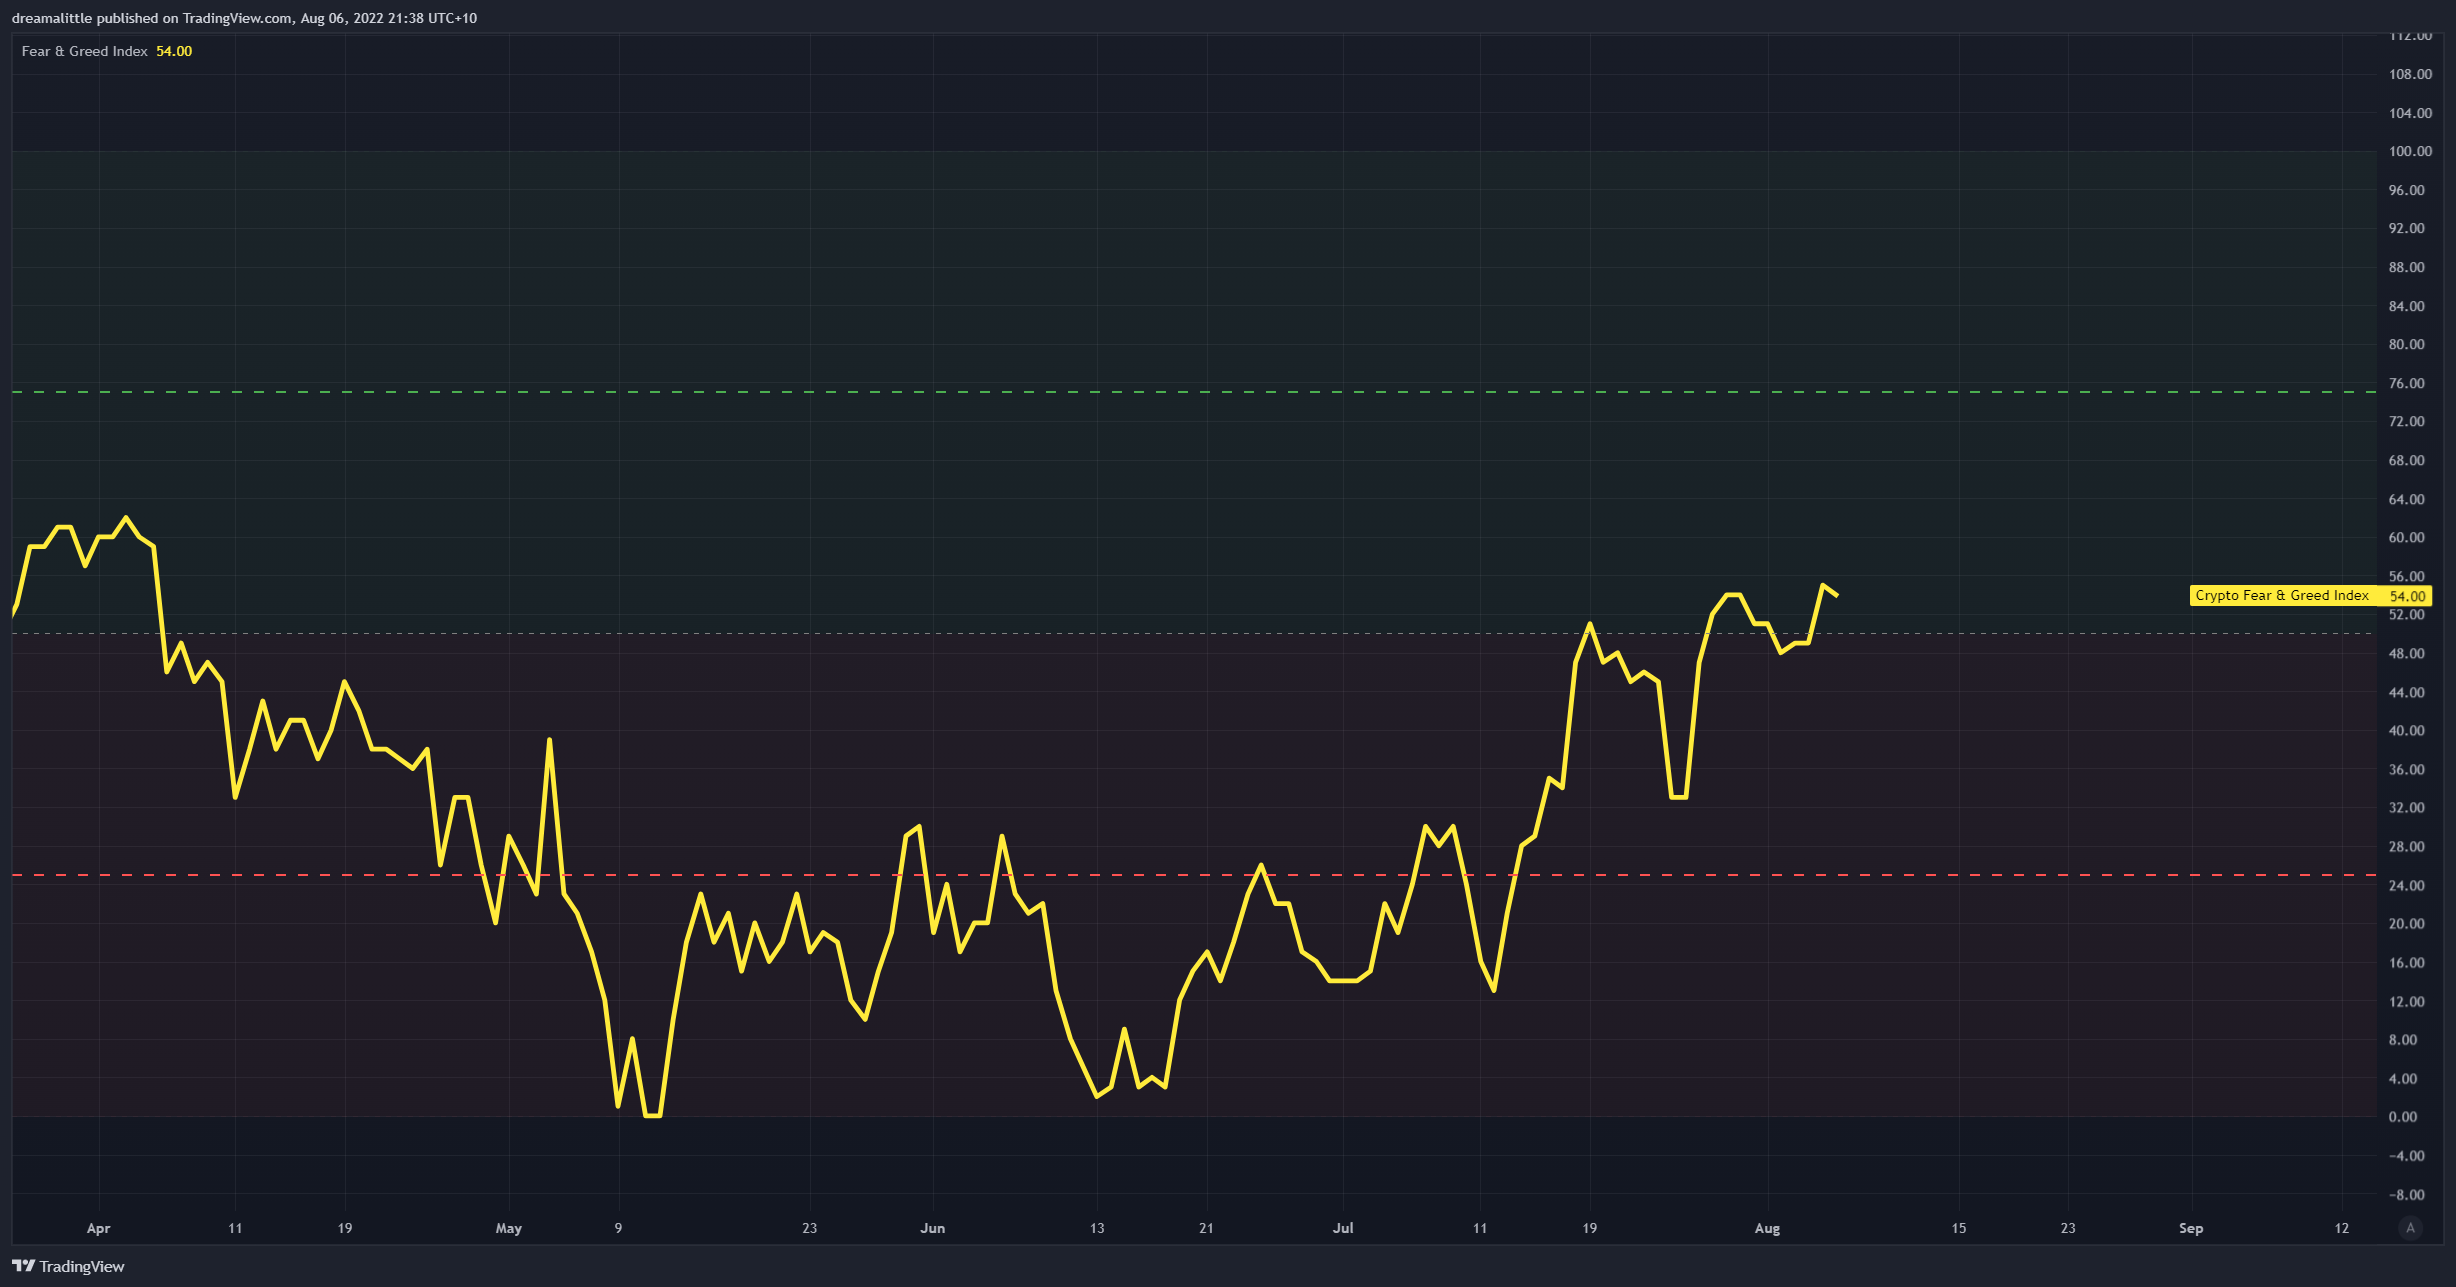
Task: Click the 52.00 price axis label
Action: 2407,614
